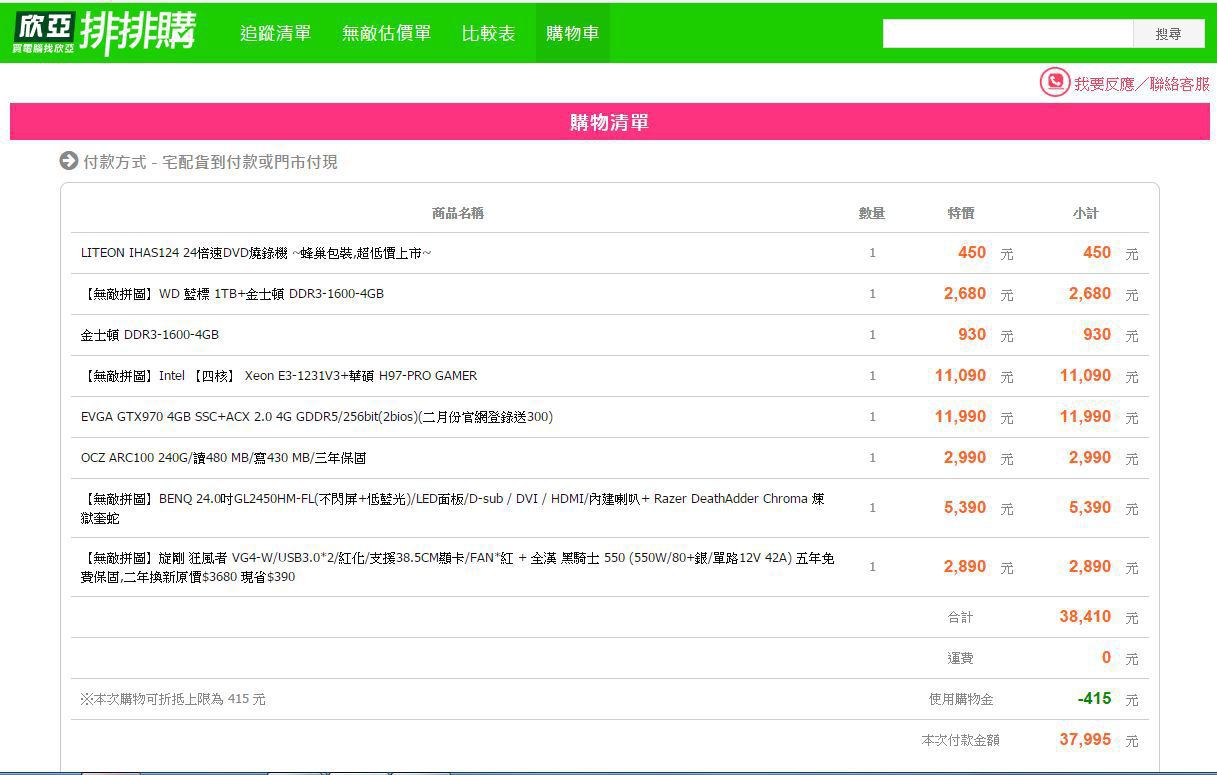Viewport: 1217px width, 775px height.
Task: Select the EVGA GTX970 4GB product name
Action: [x=317, y=417]
